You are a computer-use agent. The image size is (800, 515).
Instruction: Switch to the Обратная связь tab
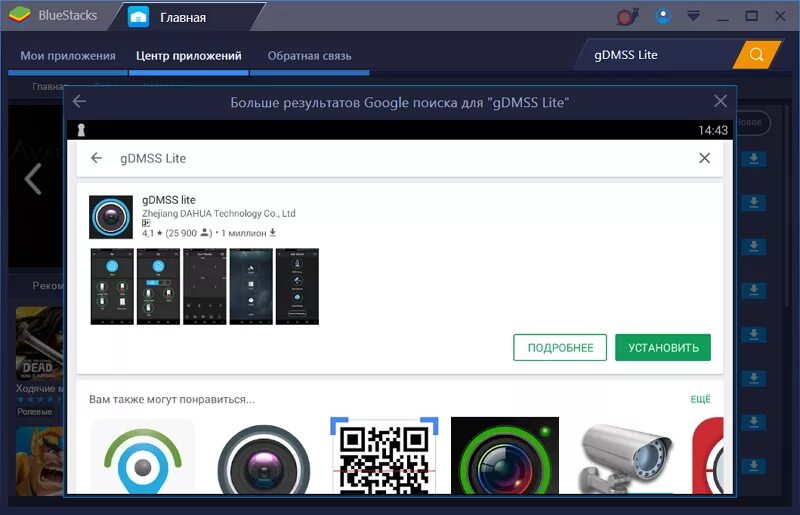point(309,56)
